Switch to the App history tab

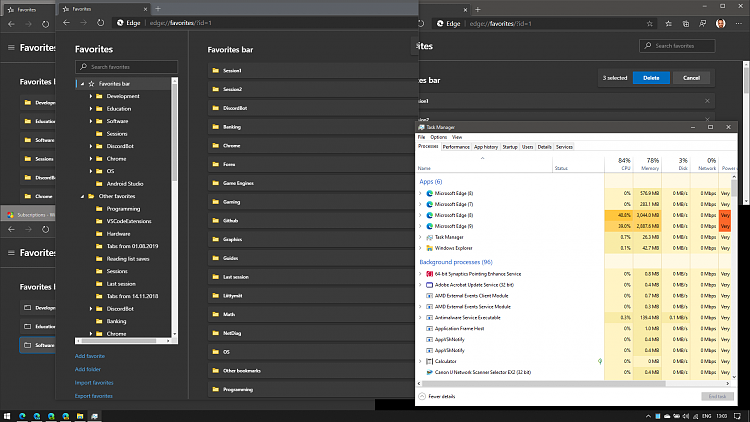tap(485, 147)
